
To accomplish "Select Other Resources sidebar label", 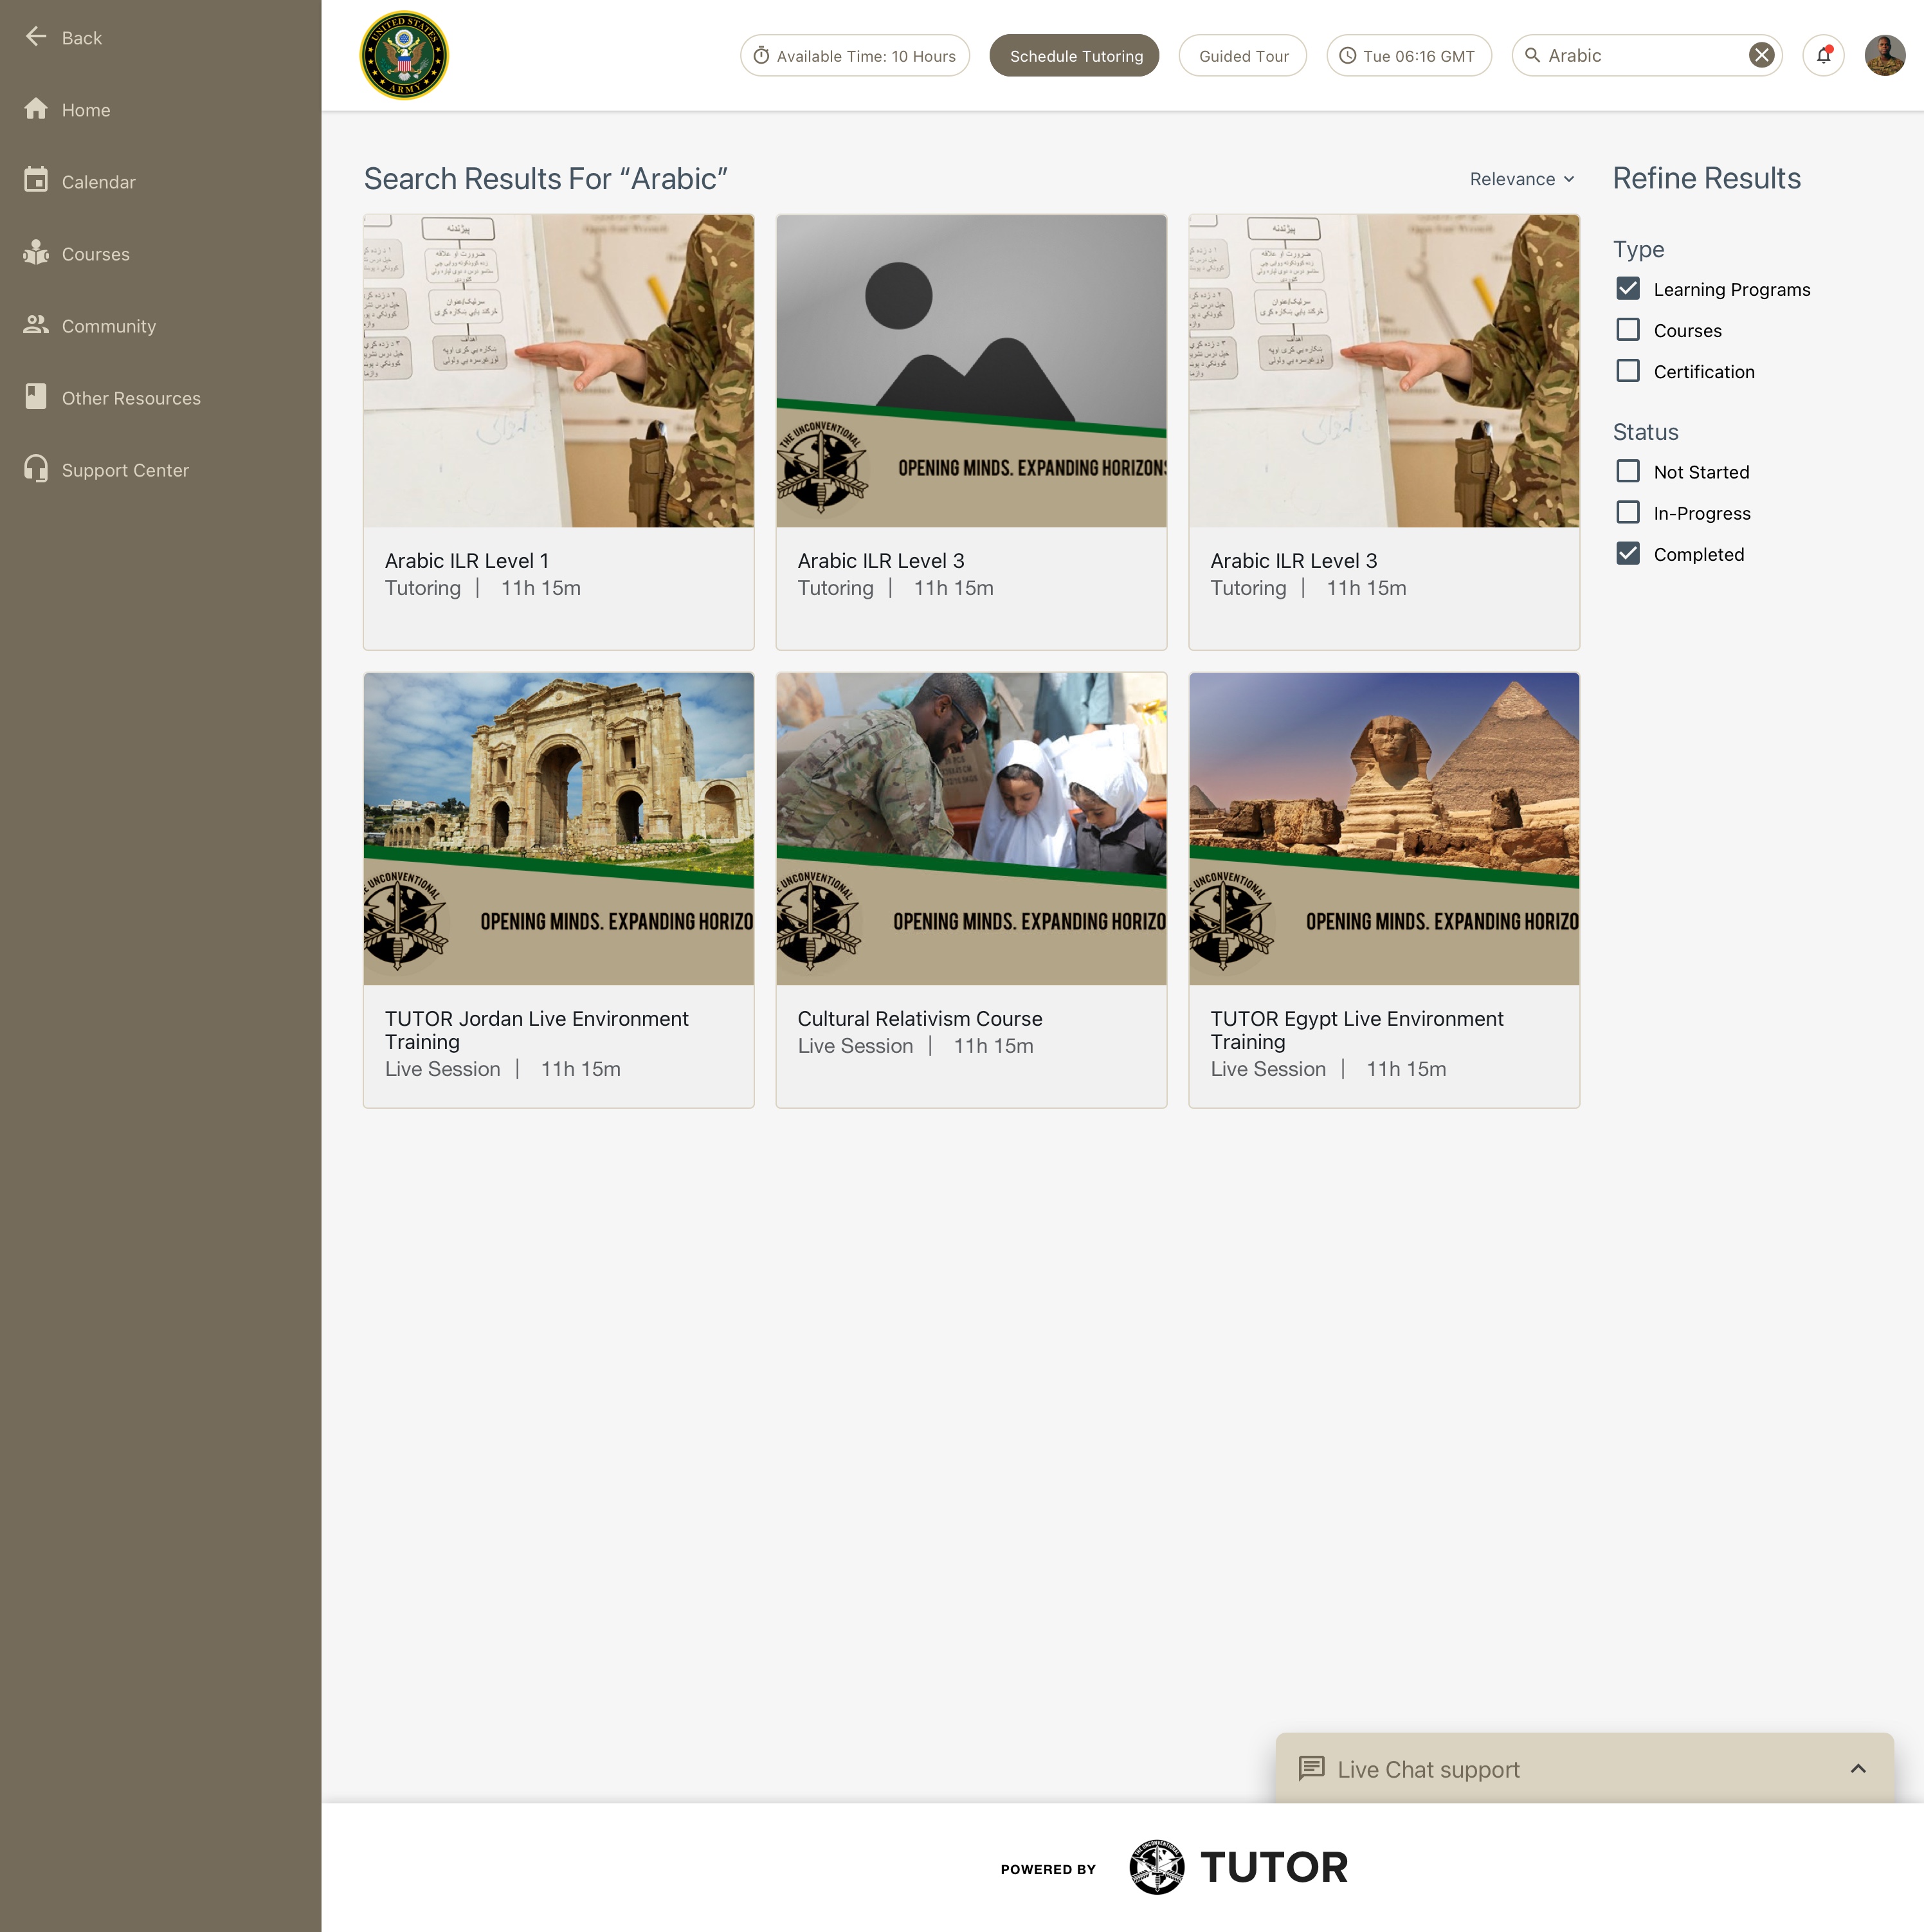I will pyautogui.click(x=131, y=398).
